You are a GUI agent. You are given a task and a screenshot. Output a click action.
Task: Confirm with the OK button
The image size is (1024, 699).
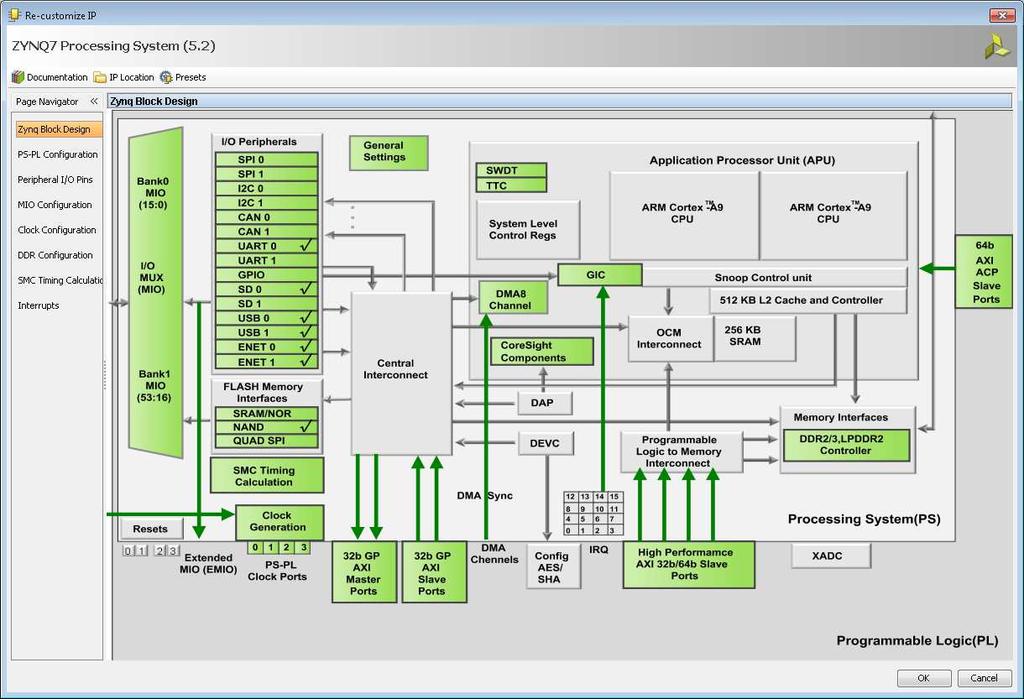click(923, 678)
